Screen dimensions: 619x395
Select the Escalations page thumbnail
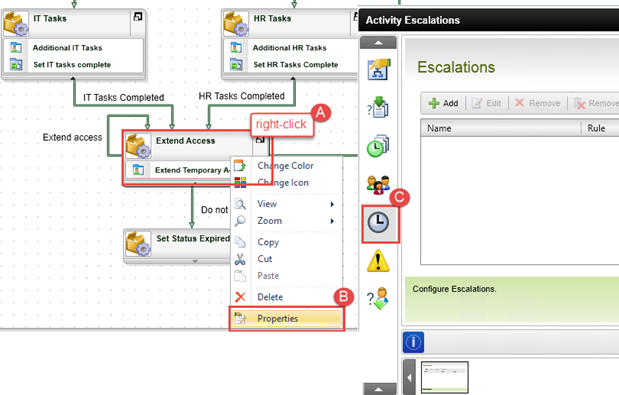coord(445,377)
